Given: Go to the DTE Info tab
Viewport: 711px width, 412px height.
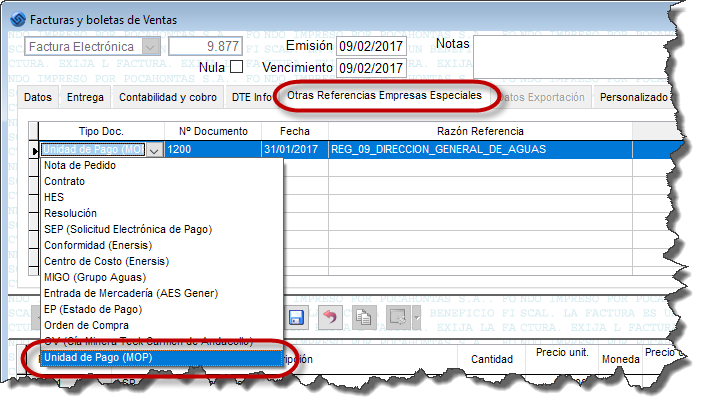Looking at the screenshot, I should click(x=252, y=97).
